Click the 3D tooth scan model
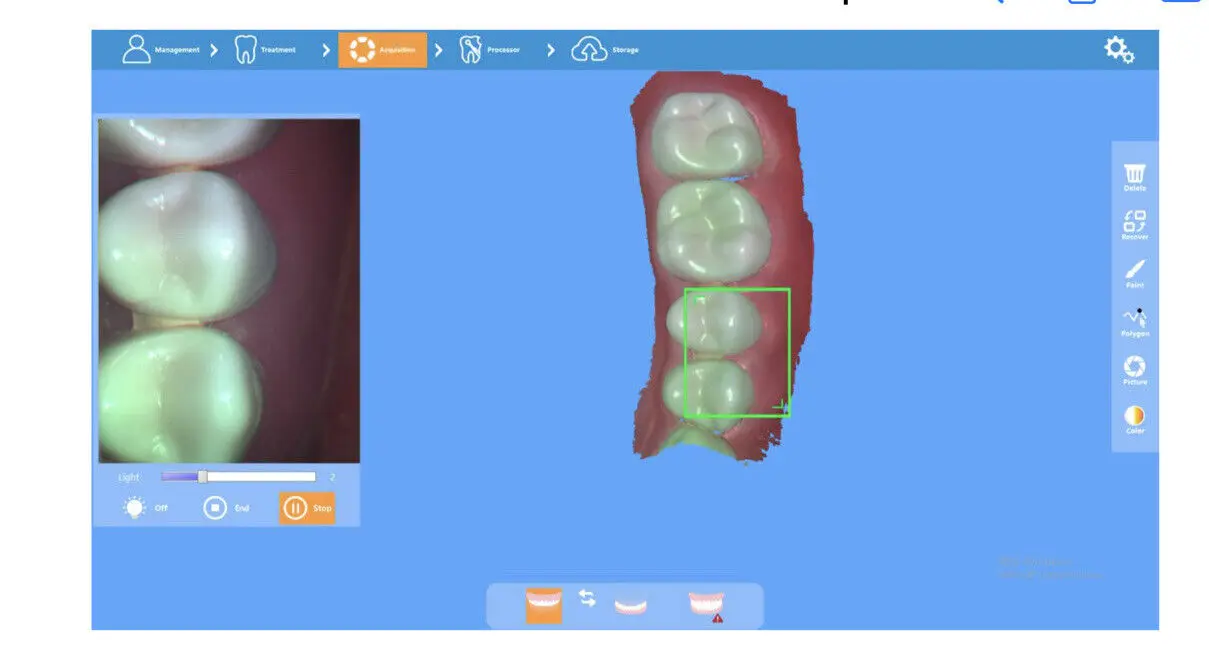 click(x=720, y=268)
